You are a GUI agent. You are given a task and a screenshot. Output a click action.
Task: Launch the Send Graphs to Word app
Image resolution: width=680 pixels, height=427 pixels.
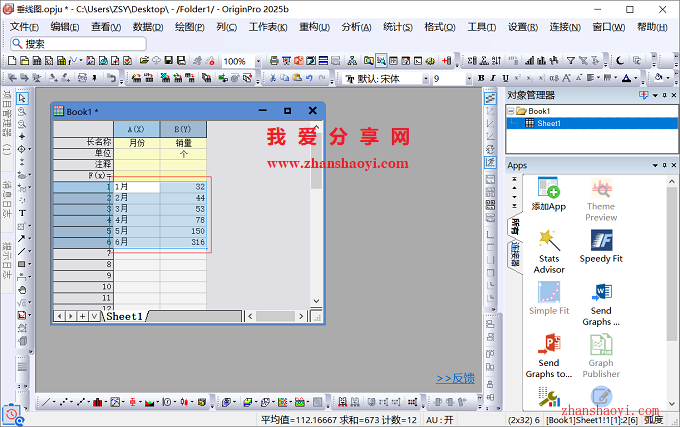pos(601,304)
